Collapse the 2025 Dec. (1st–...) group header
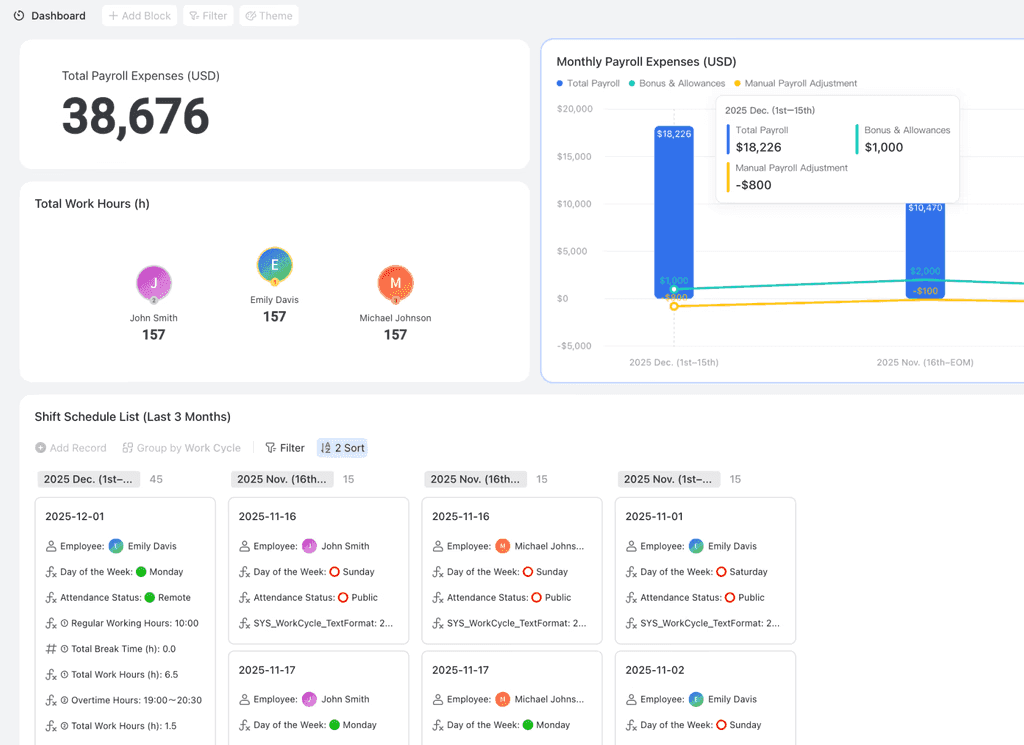This screenshot has height=745, width=1024. tap(88, 479)
